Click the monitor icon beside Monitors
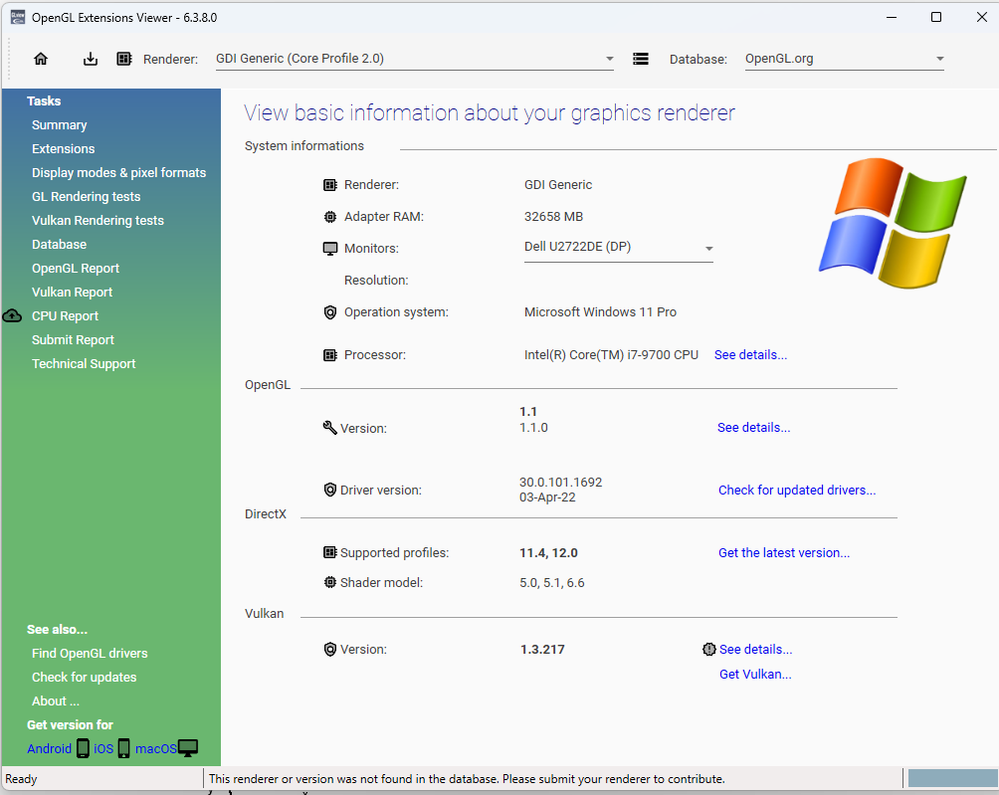This screenshot has width=999, height=795. click(x=330, y=249)
